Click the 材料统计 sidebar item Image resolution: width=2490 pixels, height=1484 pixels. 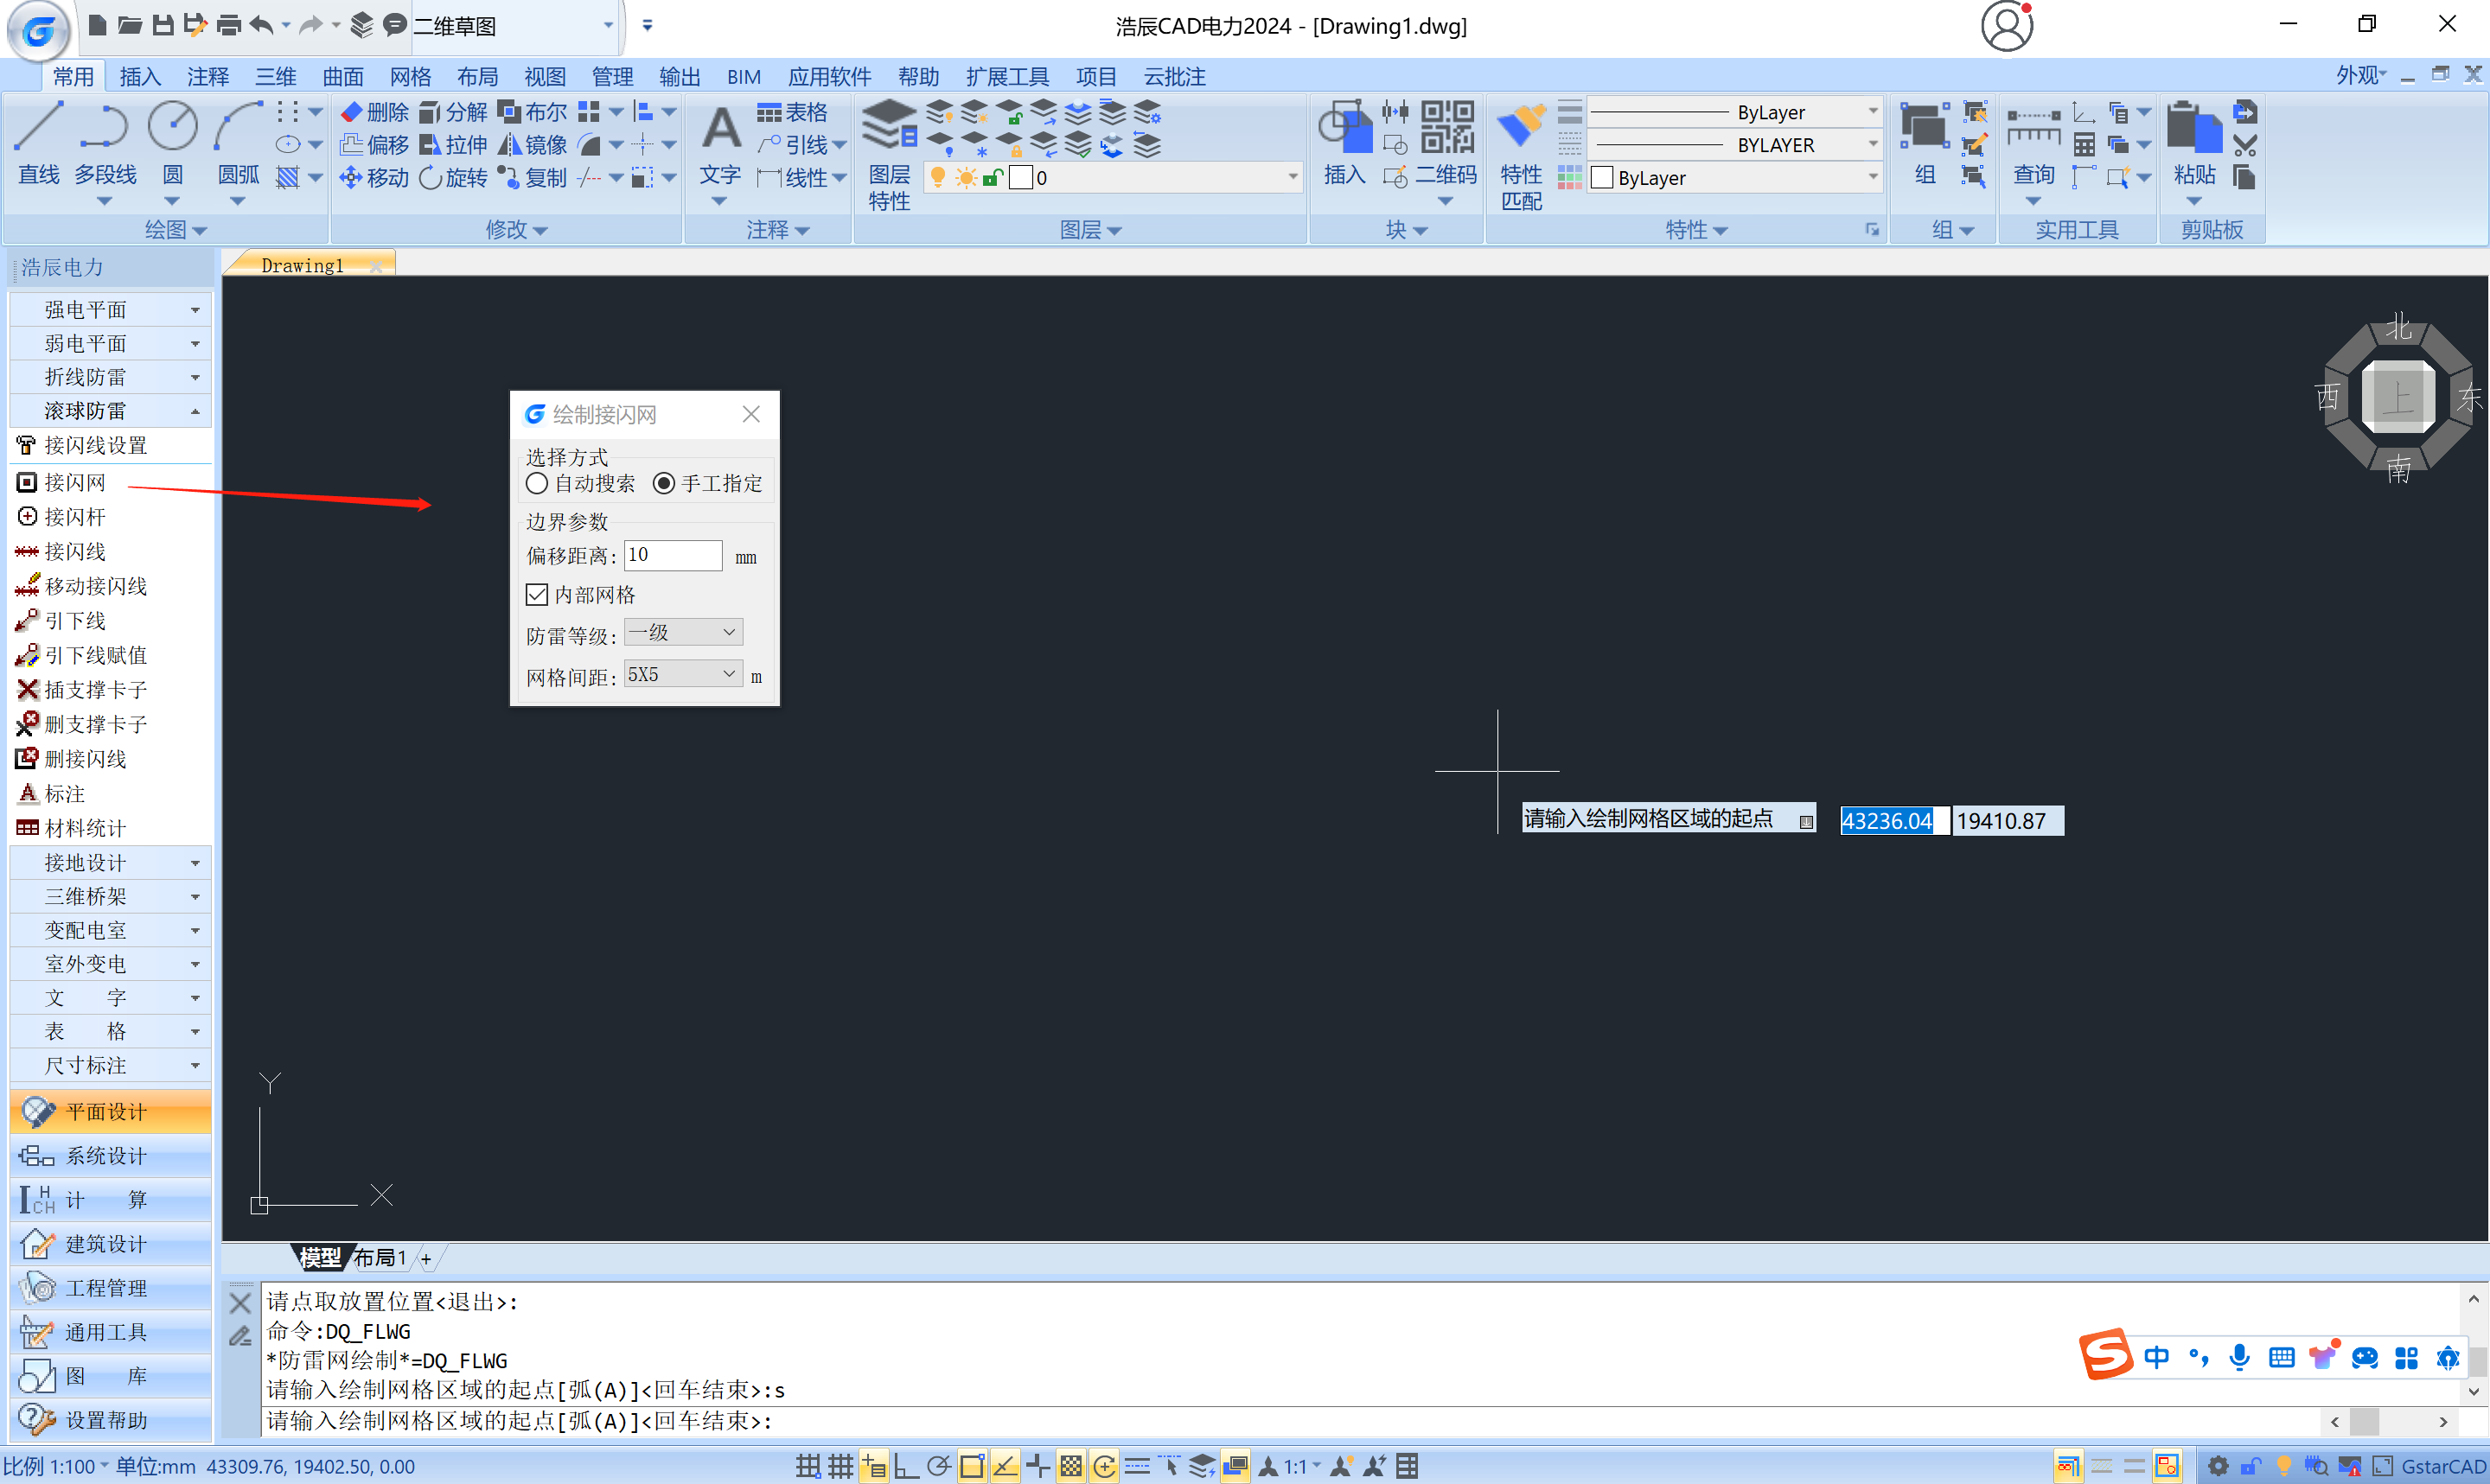85,828
